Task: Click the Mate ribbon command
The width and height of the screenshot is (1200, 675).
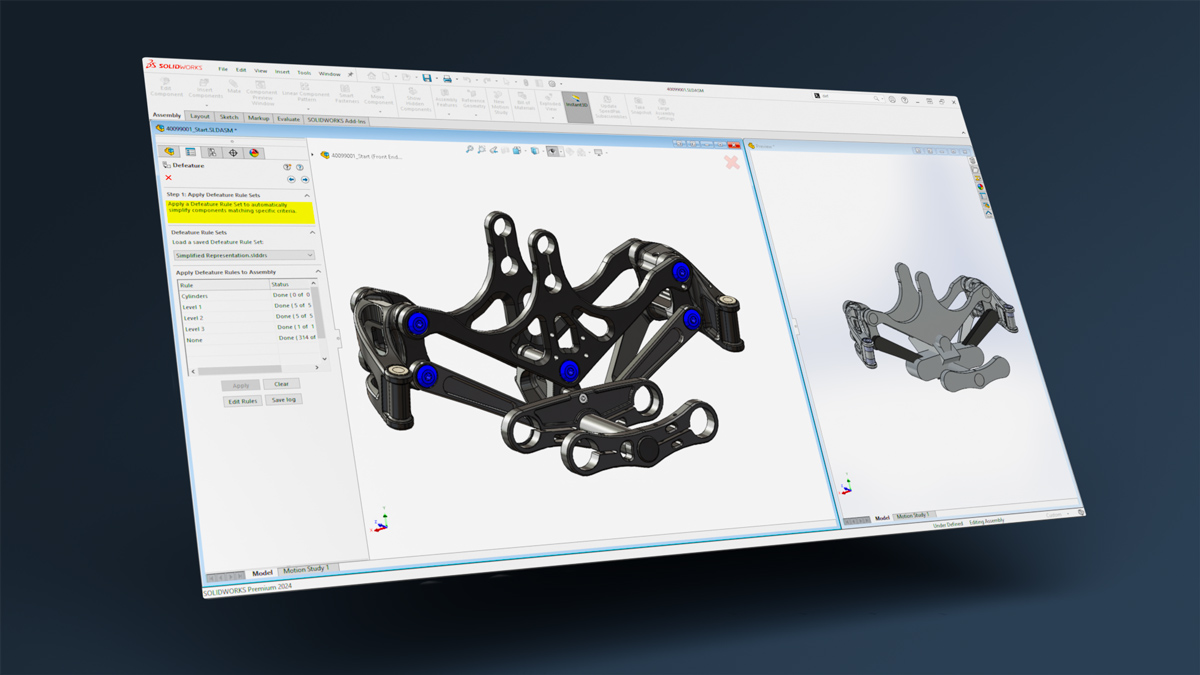Action: point(234,88)
